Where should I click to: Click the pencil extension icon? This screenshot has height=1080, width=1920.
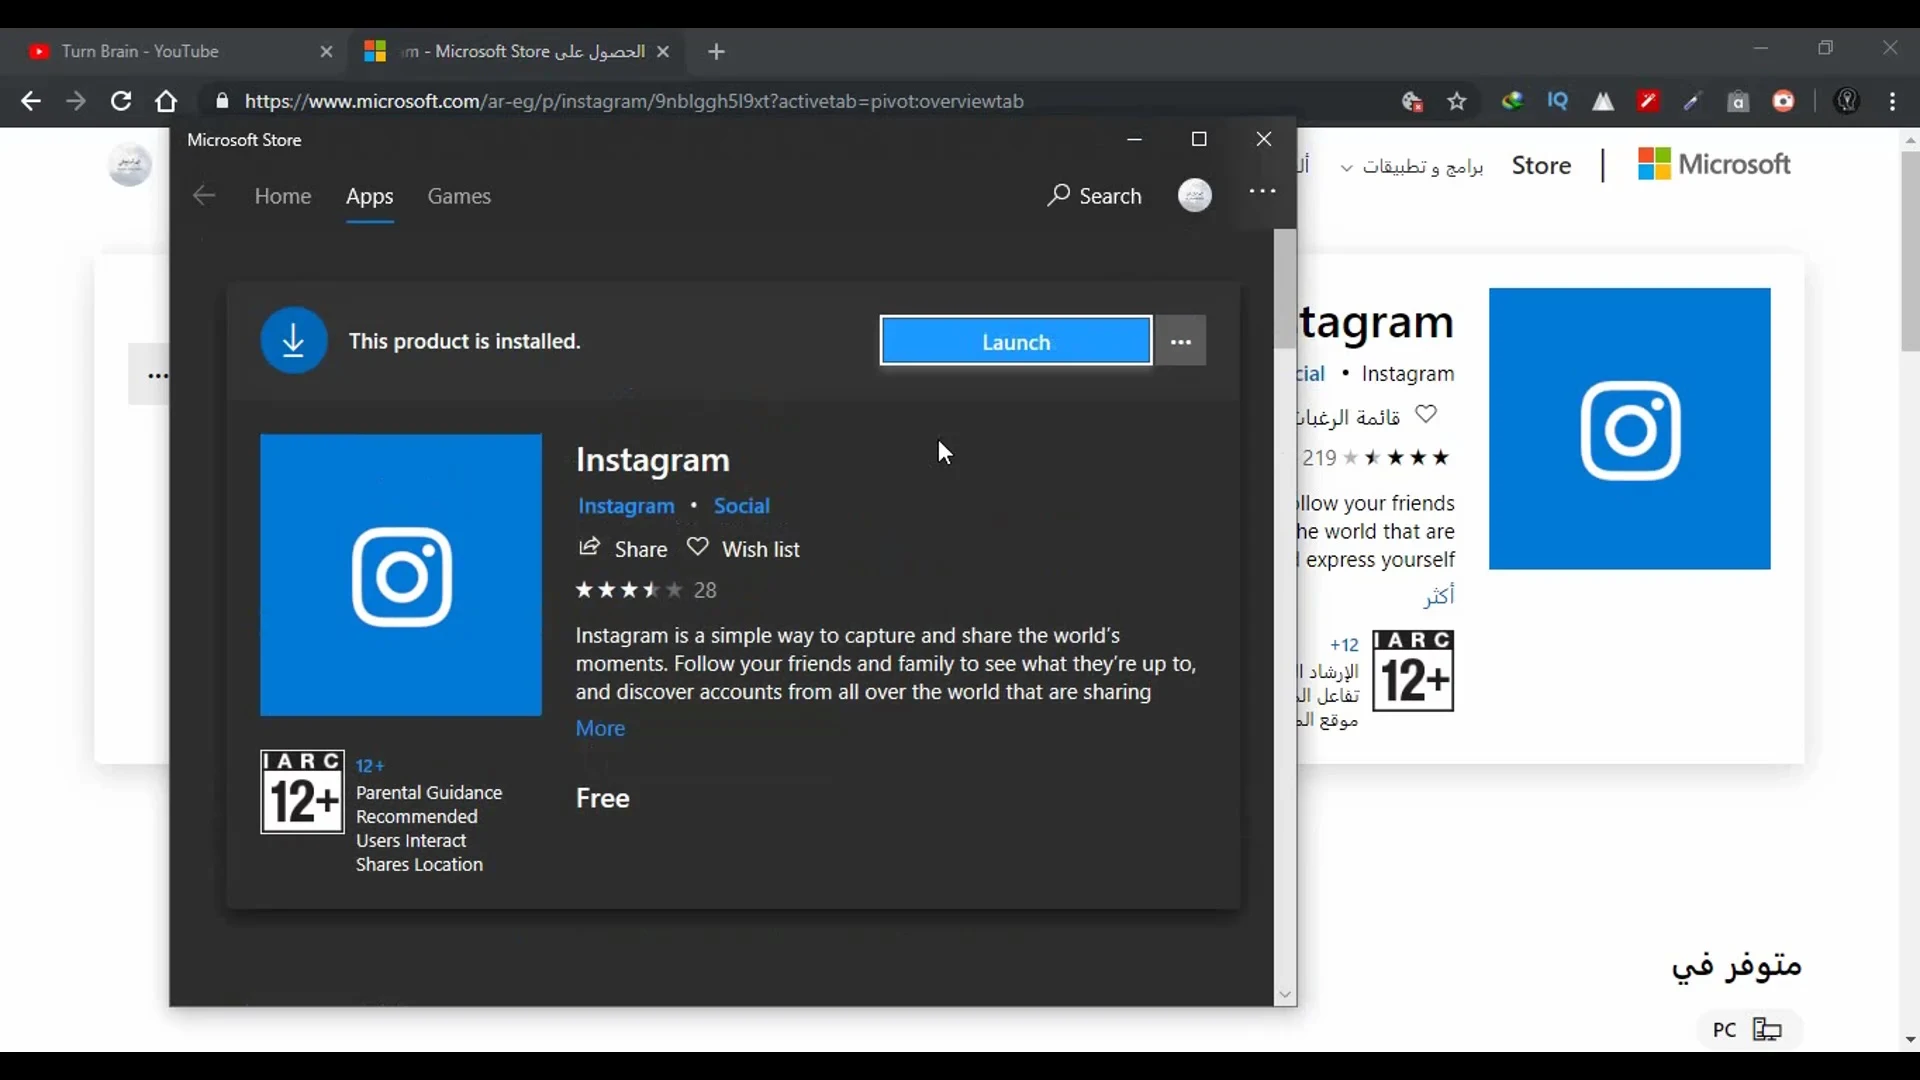pyautogui.click(x=1692, y=101)
